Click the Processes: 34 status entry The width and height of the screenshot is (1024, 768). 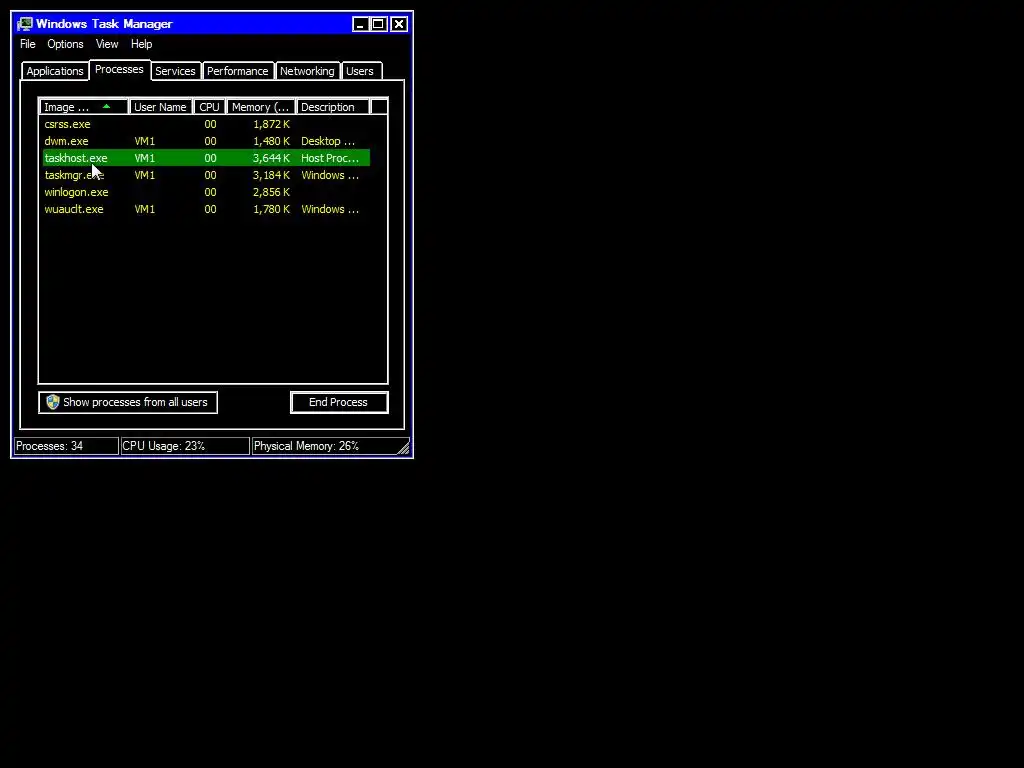tap(66, 446)
